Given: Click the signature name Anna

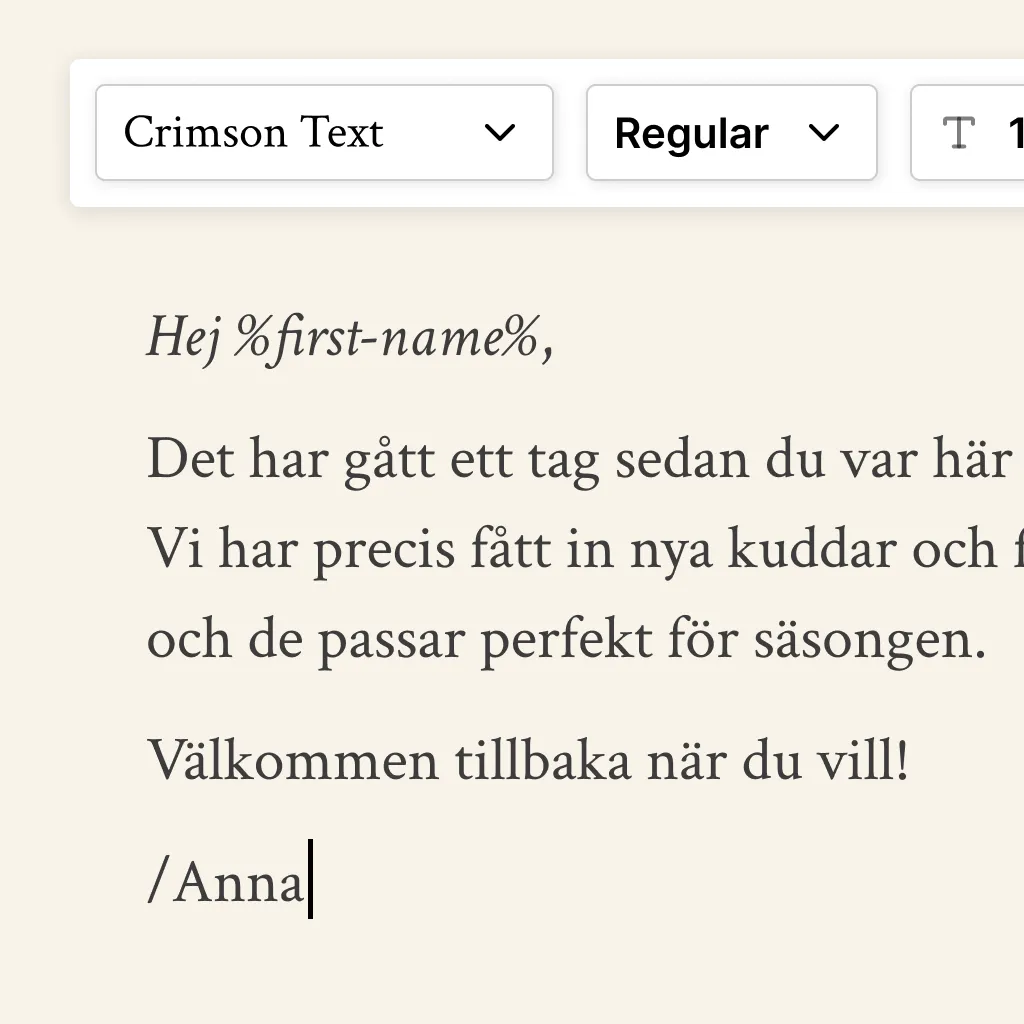Looking at the screenshot, I should (240, 880).
